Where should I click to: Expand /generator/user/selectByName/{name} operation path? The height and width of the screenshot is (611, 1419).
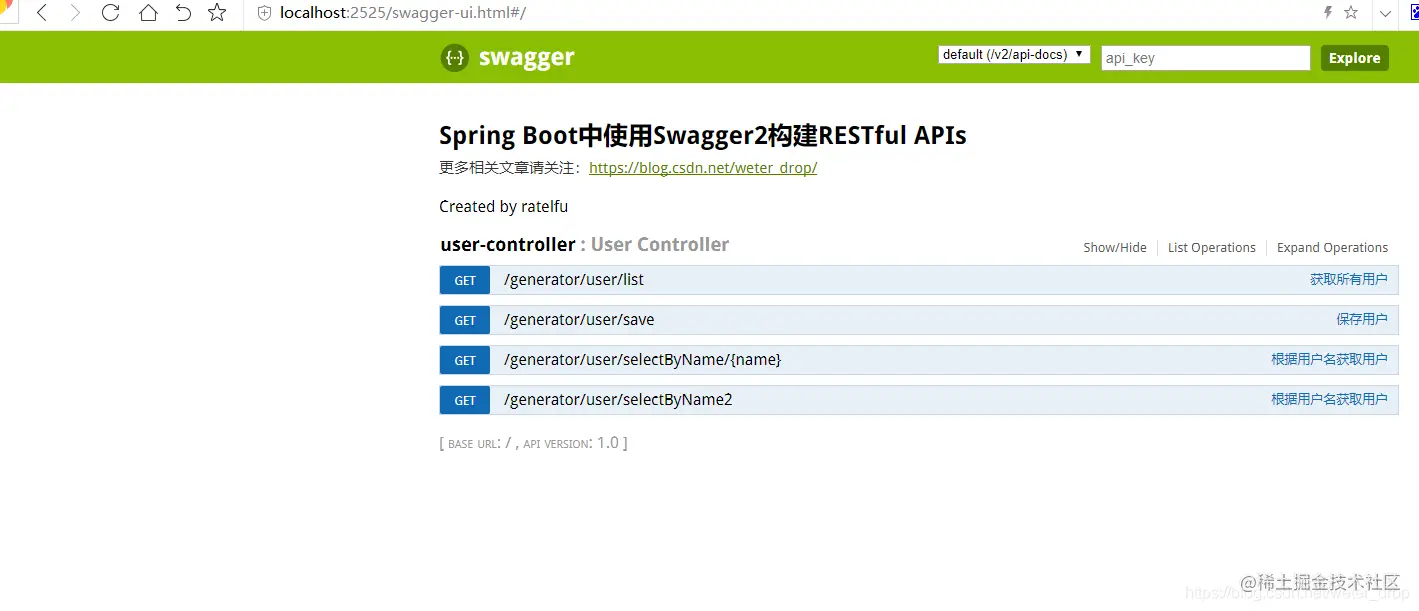pyautogui.click(x=642, y=360)
